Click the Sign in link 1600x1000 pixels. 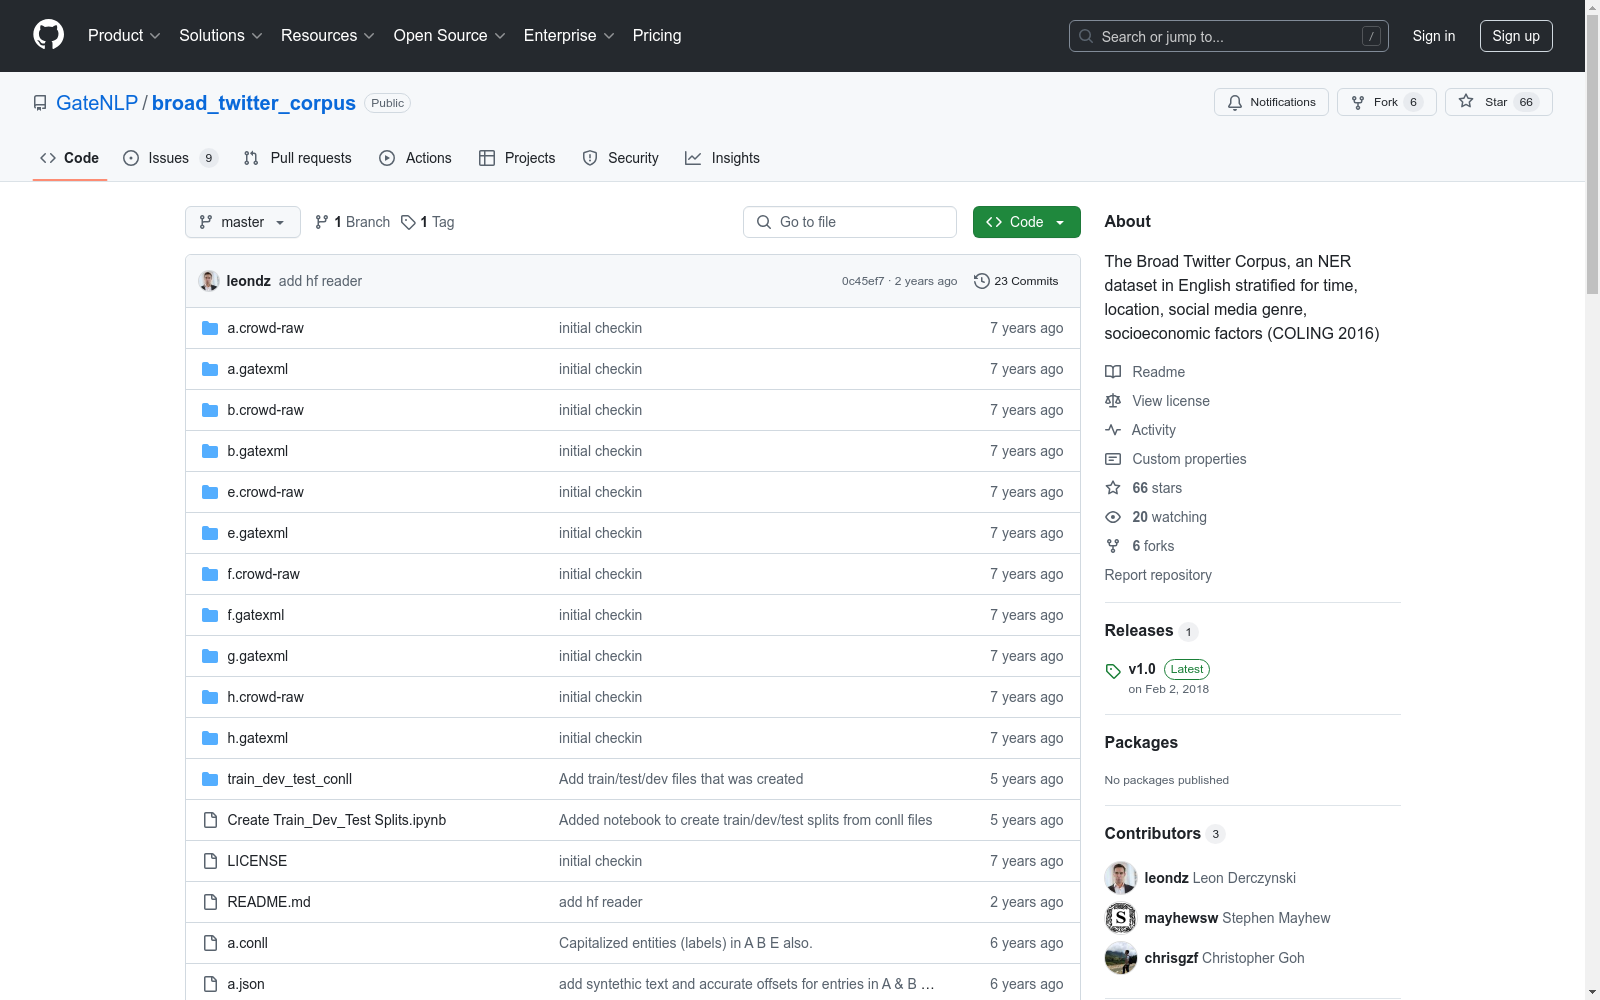(1434, 36)
